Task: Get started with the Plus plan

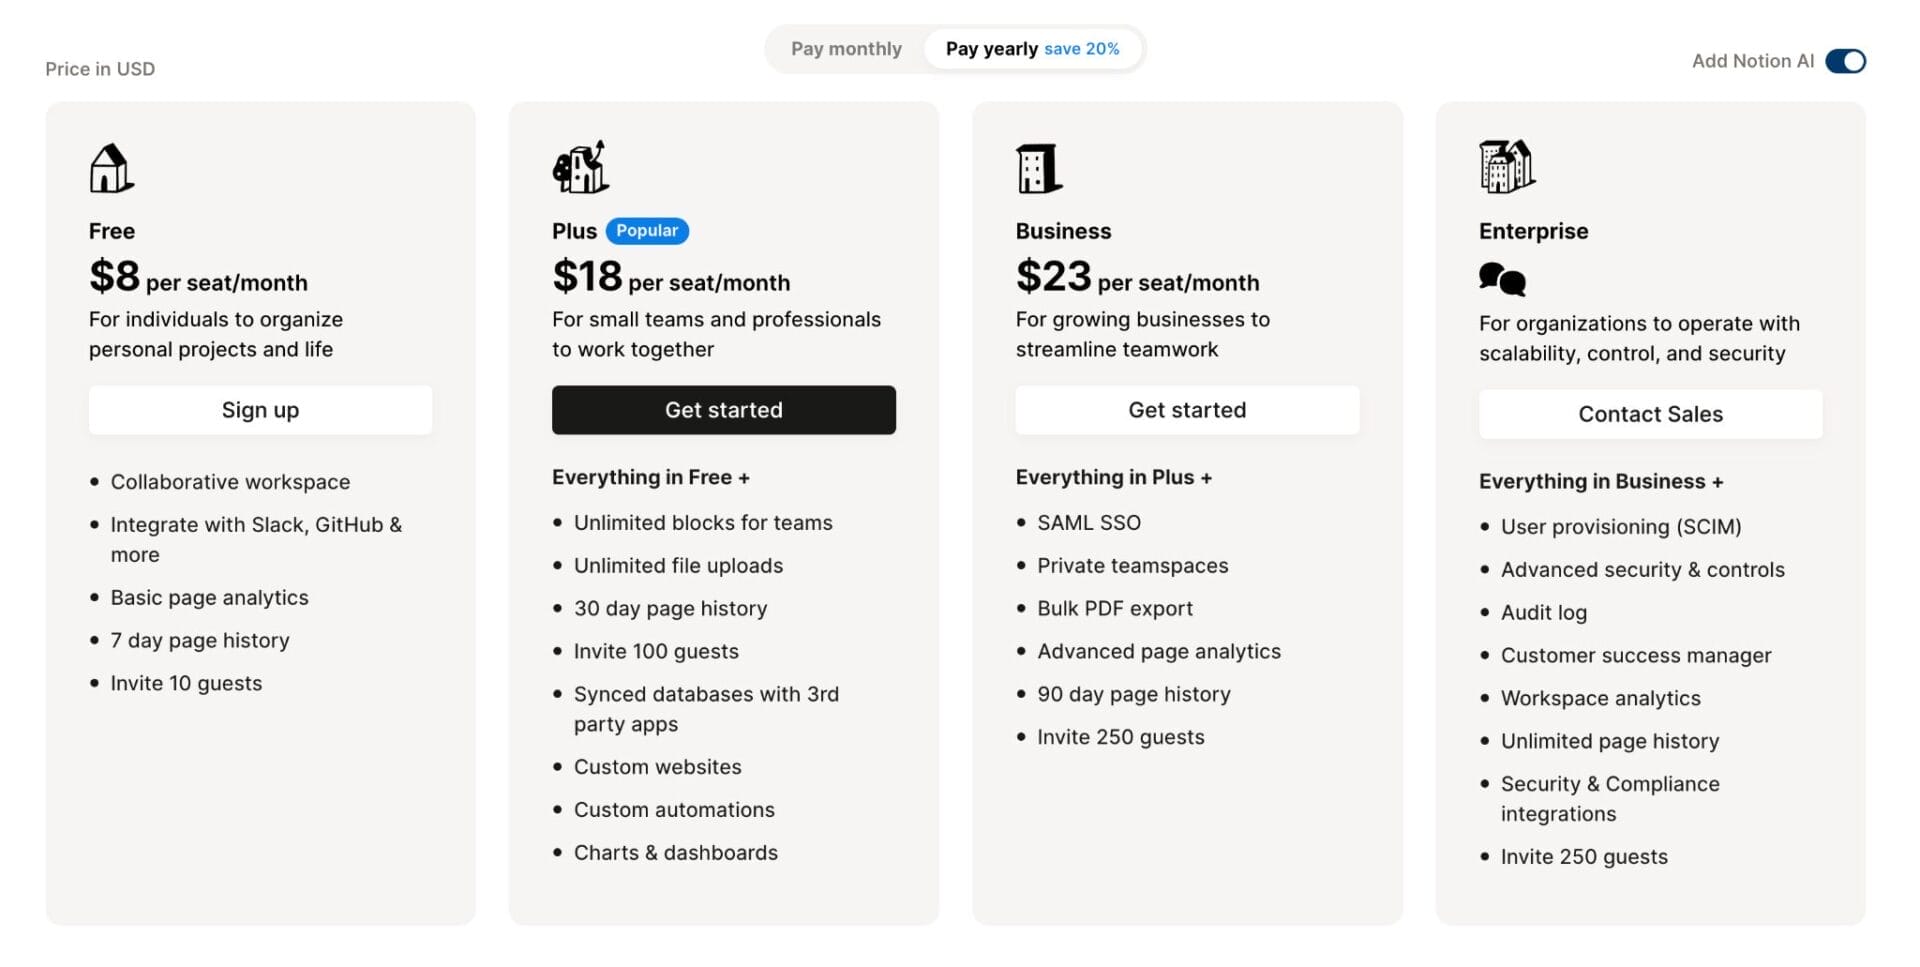Action: point(724,410)
